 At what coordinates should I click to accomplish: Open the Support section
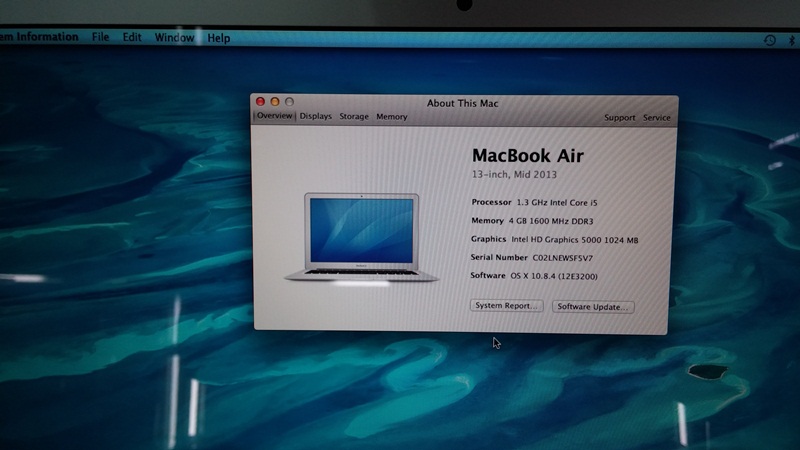pos(619,118)
